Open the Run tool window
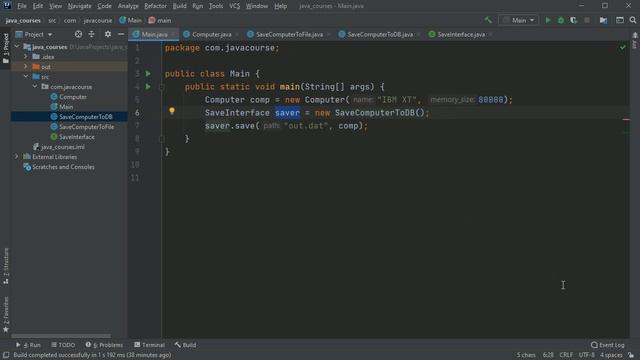640x360 pixels. pyautogui.click(x=28, y=345)
